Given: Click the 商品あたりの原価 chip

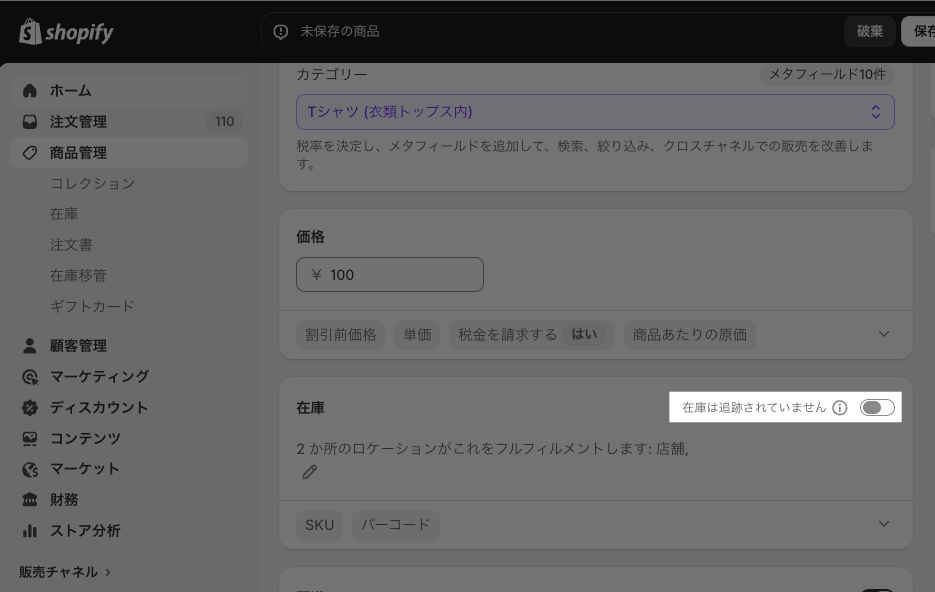Looking at the screenshot, I should pos(689,334).
